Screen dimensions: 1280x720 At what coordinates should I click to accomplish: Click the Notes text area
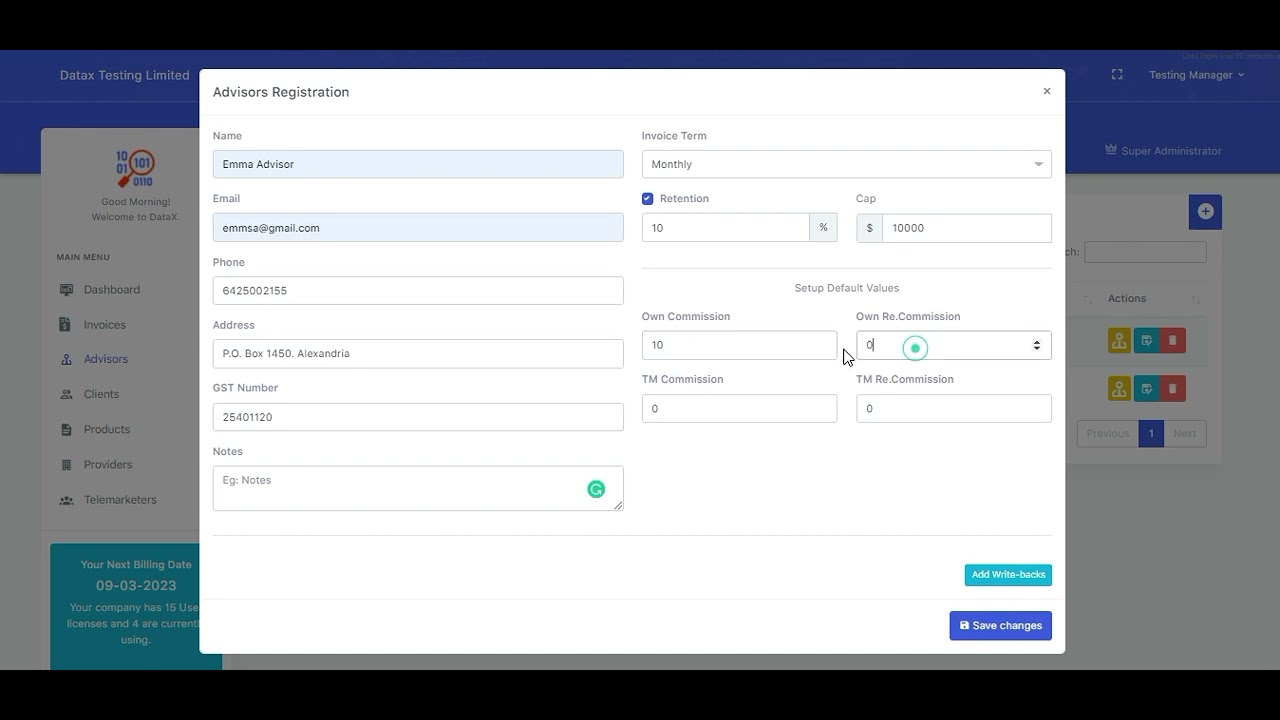coord(418,488)
